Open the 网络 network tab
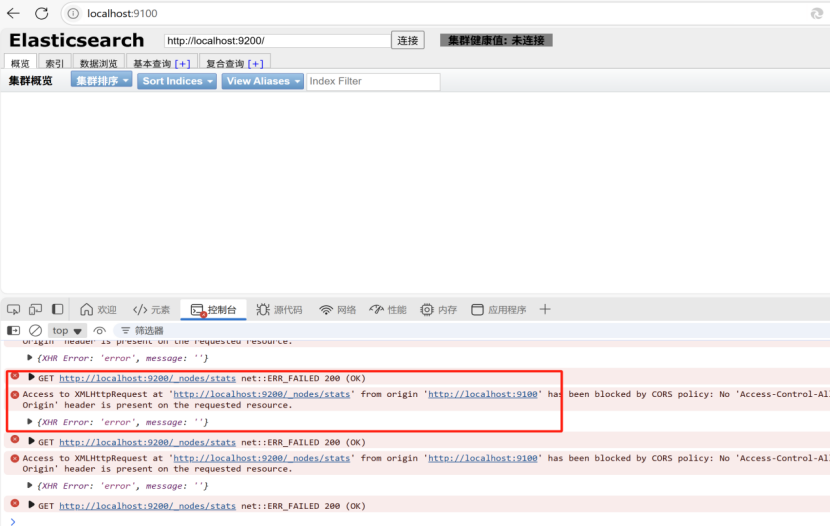The height and width of the screenshot is (526, 830). click(x=338, y=310)
